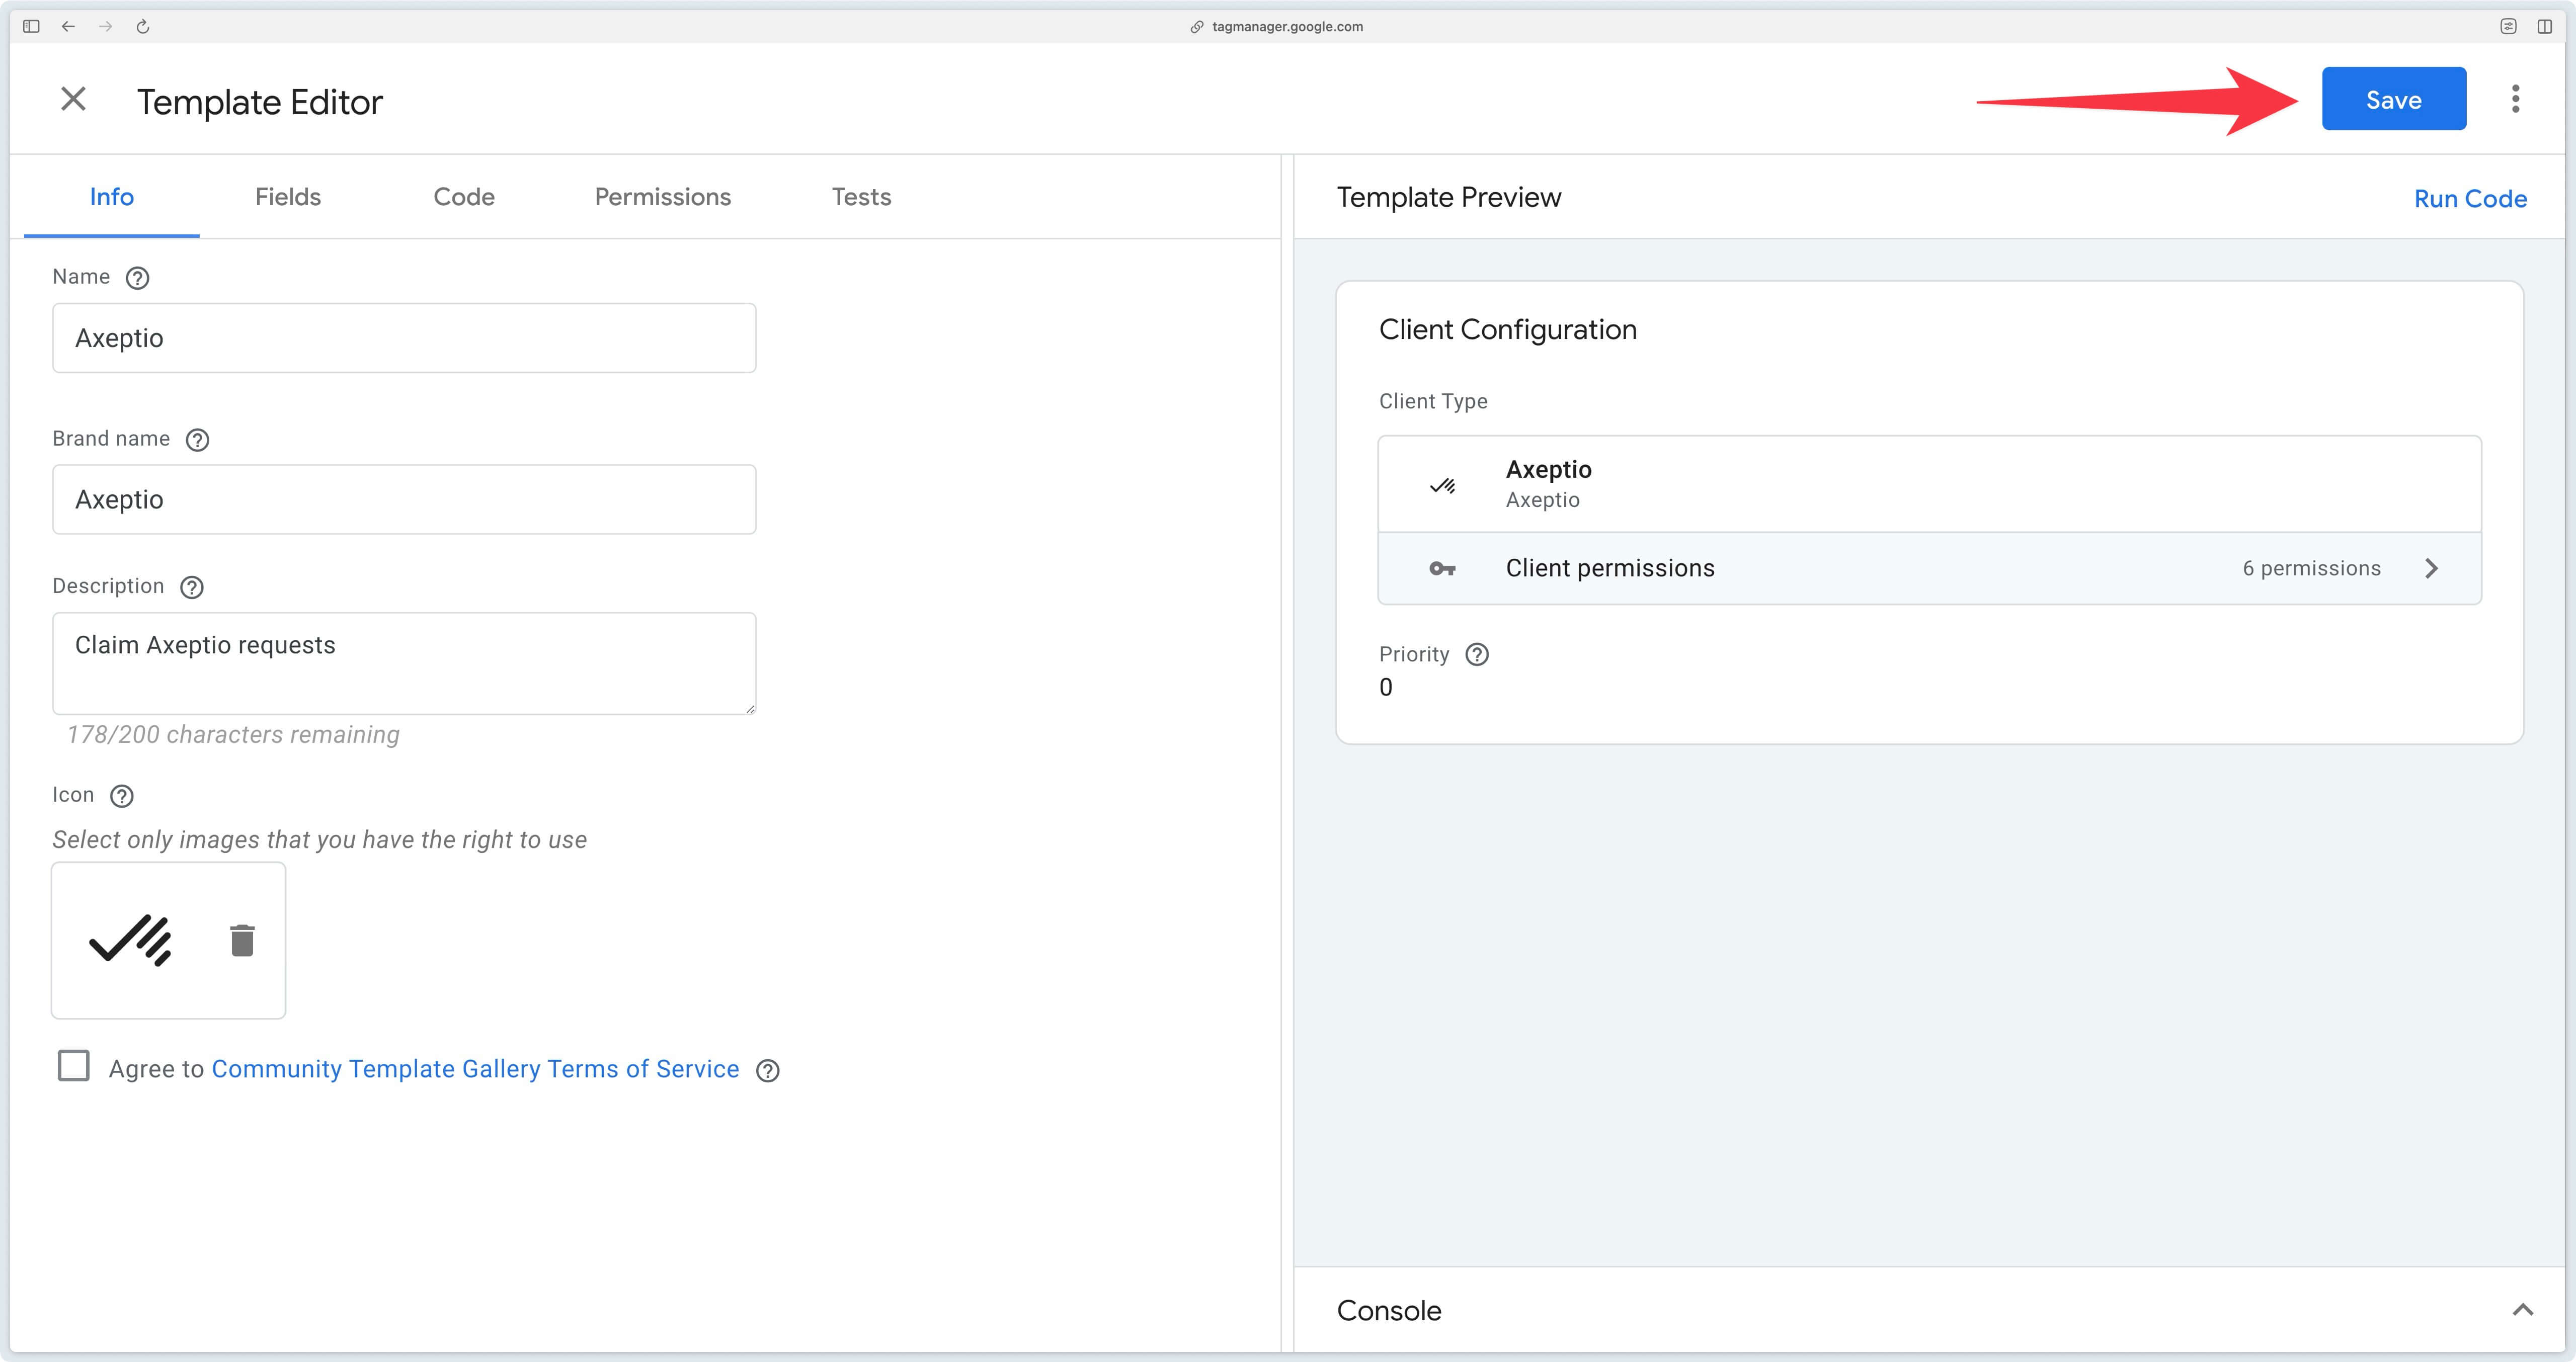2576x1362 pixels.
Task: Click the Template Preview heading
Action: pyautogui.click(x=1448, y=198)
